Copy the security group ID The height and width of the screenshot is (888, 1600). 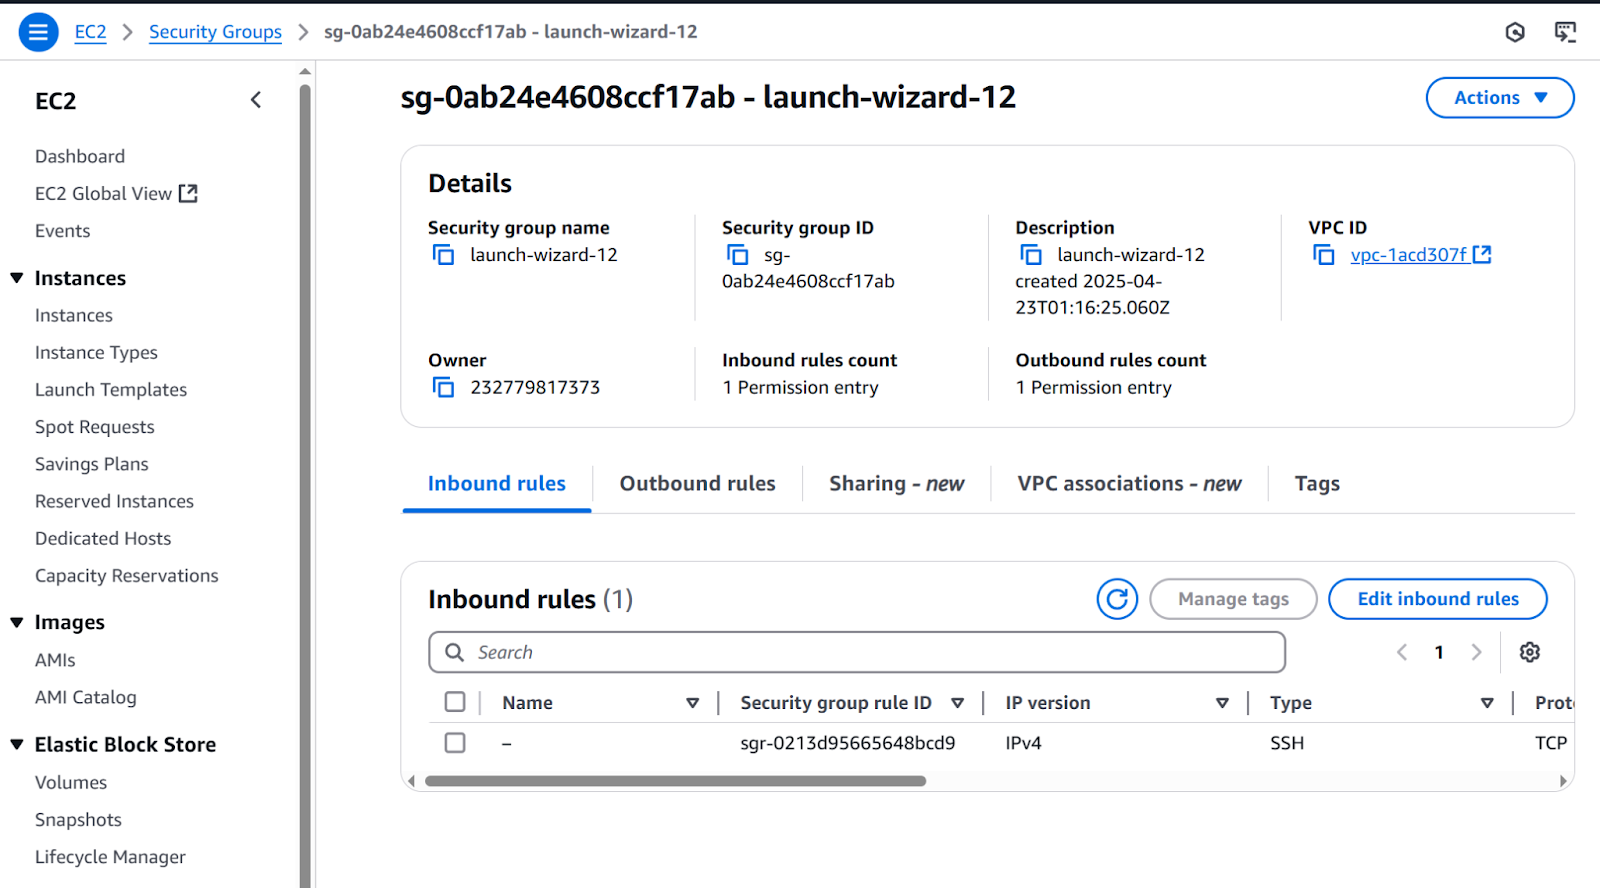pos(737,255)
